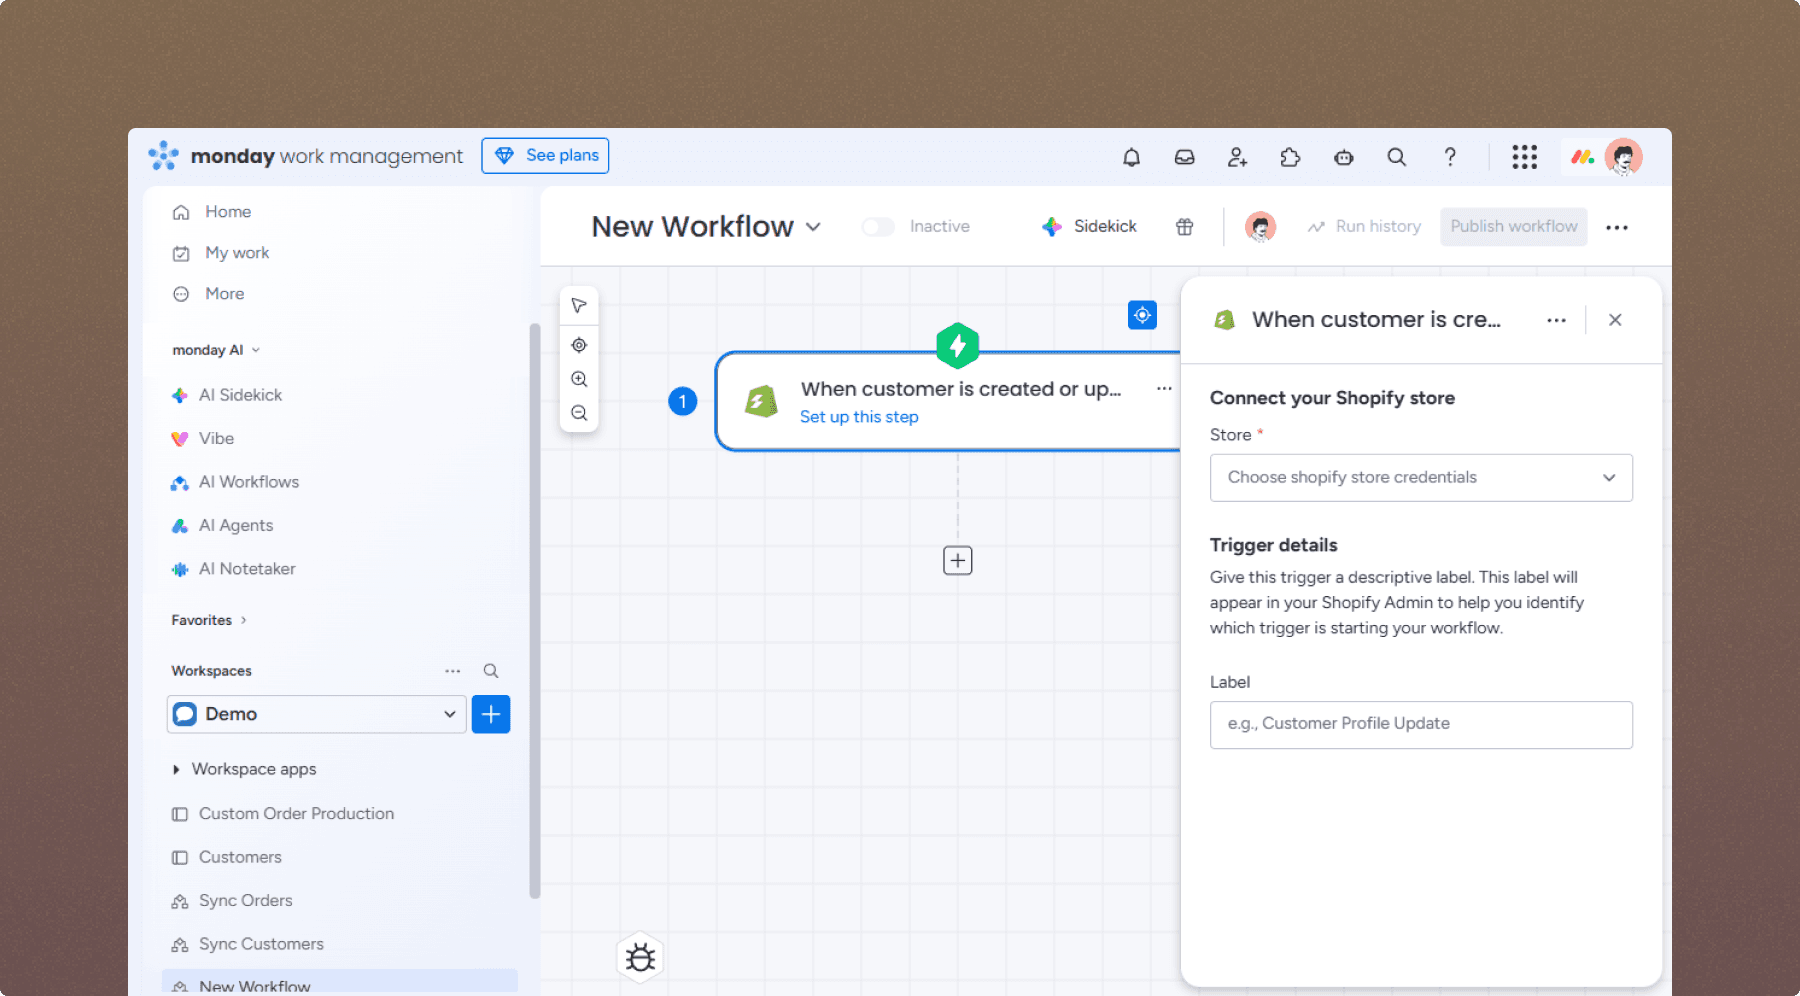This screenshot has height=996, width=1800.
Task: Open the workflow header three-dot menu
Action: tap(1617, 227)
